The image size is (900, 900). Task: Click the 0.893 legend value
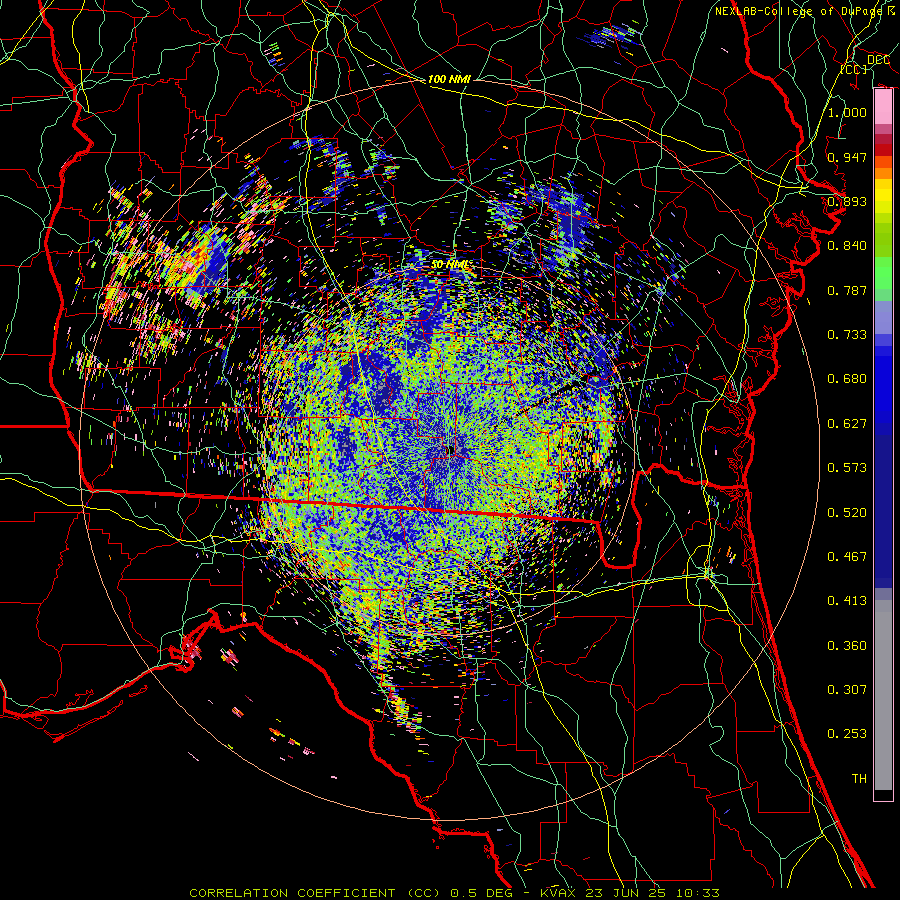[x=847, y=201]
